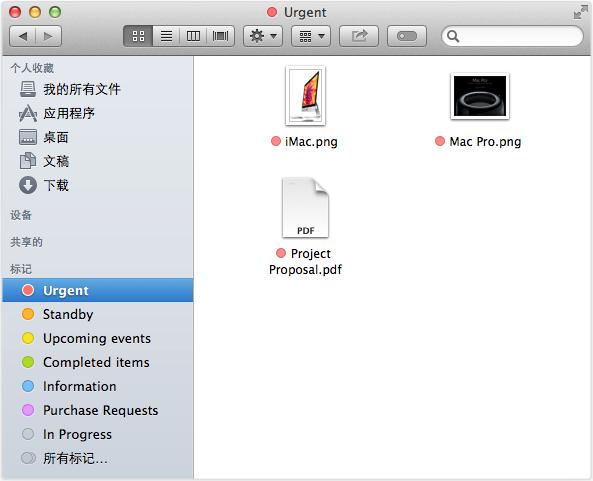Click the 共享的 sidebar section header
The height and width of the screenshot is (481, 593).
point(26,242)
